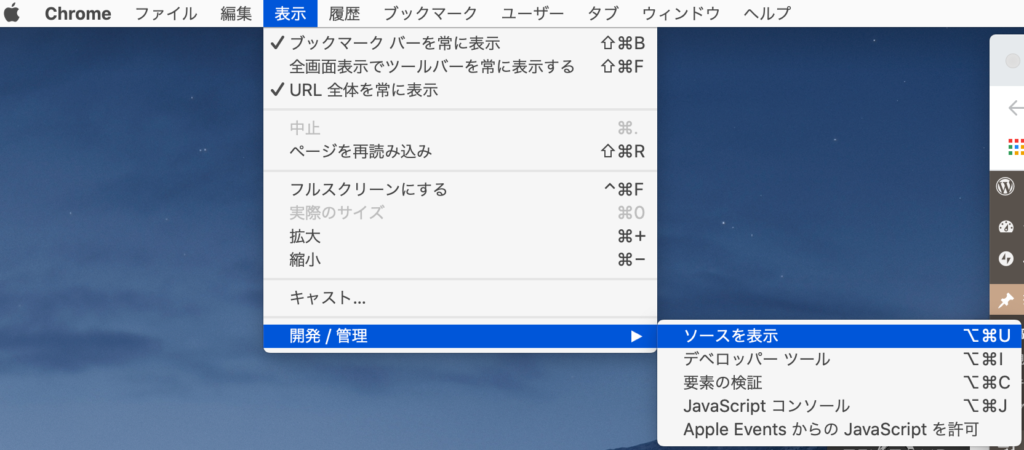Viewport: 1024px width, 450px height.
Task: Open JavaScript コンソール
Action: [x=766, y=406]
